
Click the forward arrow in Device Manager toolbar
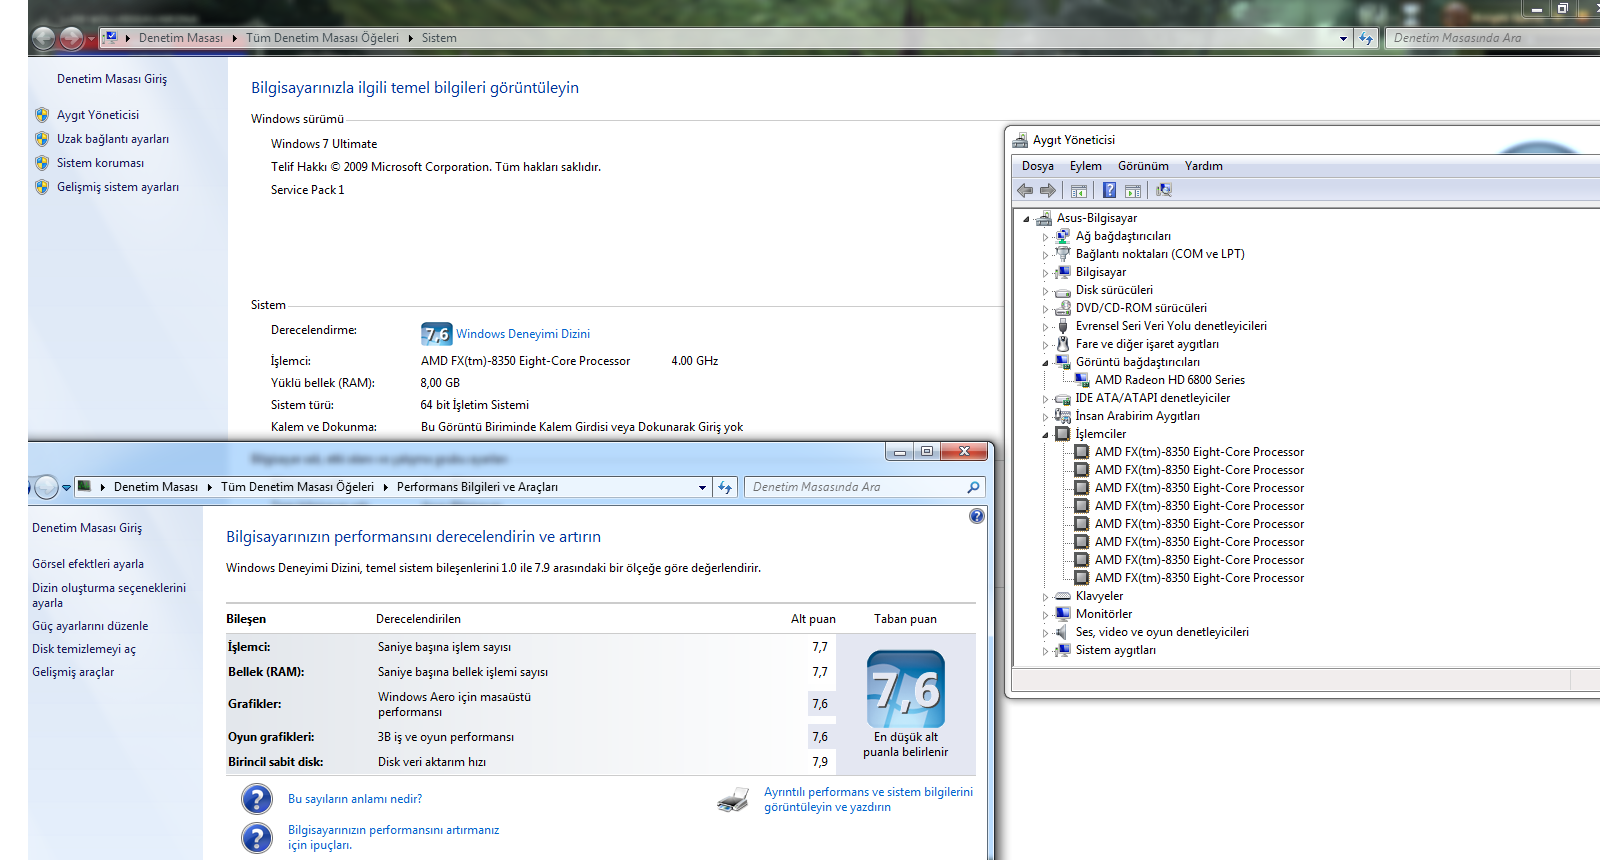click(x=1047, y=190)
